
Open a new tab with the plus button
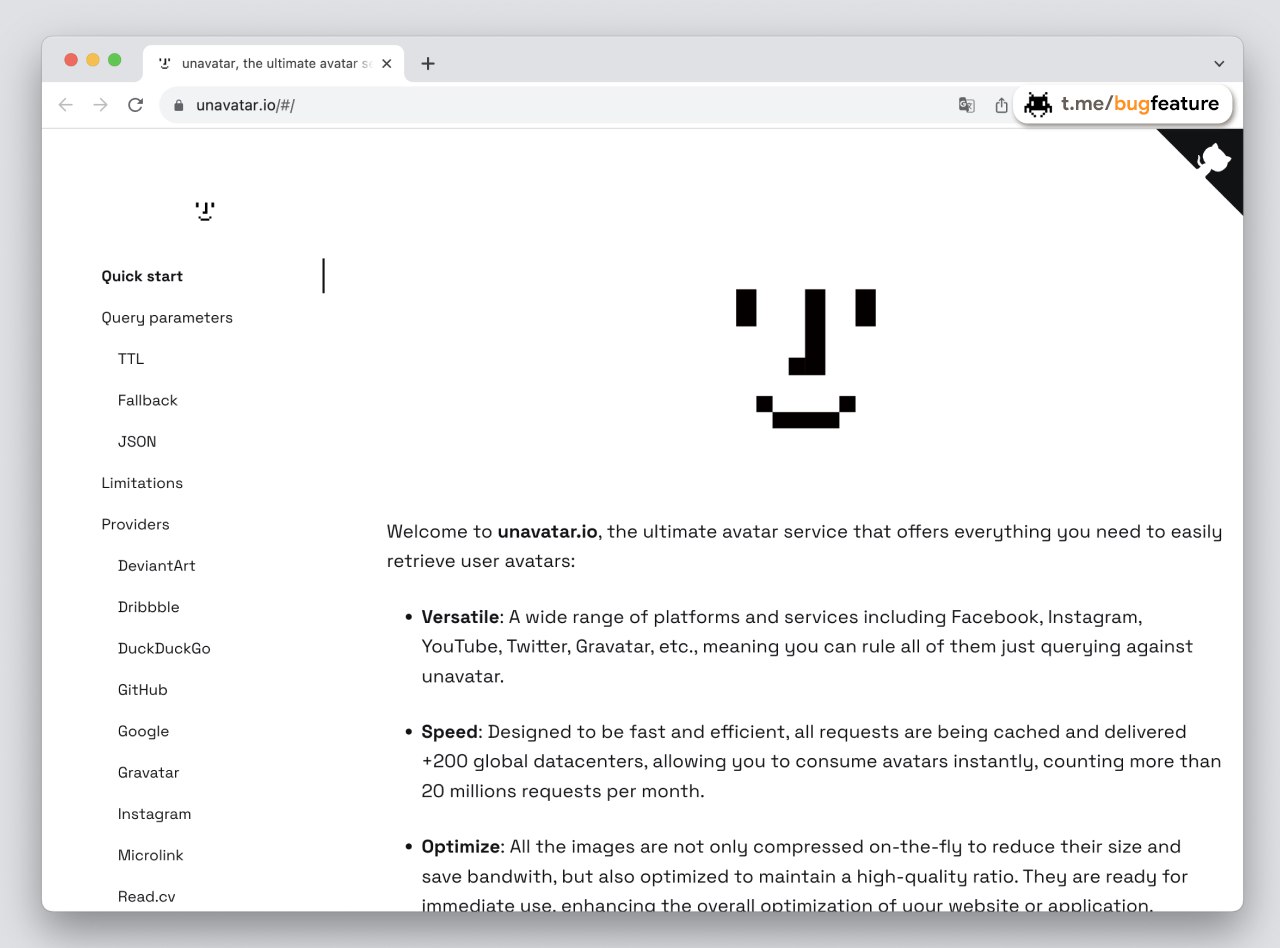(428, 63)
